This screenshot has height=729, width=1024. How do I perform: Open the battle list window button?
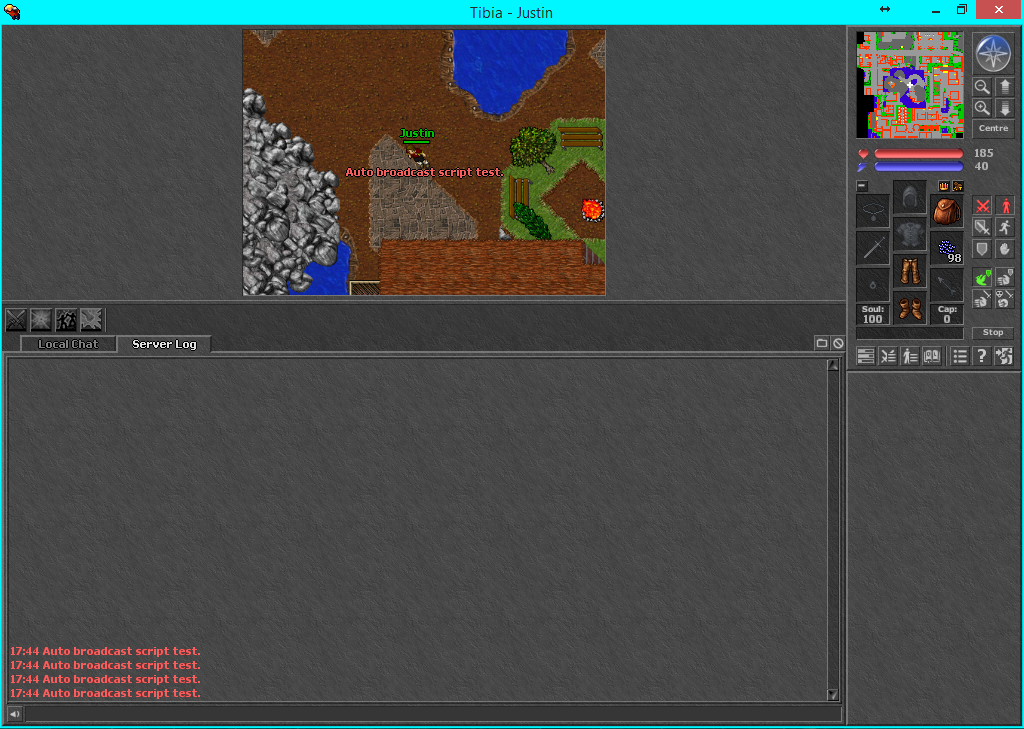click(x=888, y=356)
